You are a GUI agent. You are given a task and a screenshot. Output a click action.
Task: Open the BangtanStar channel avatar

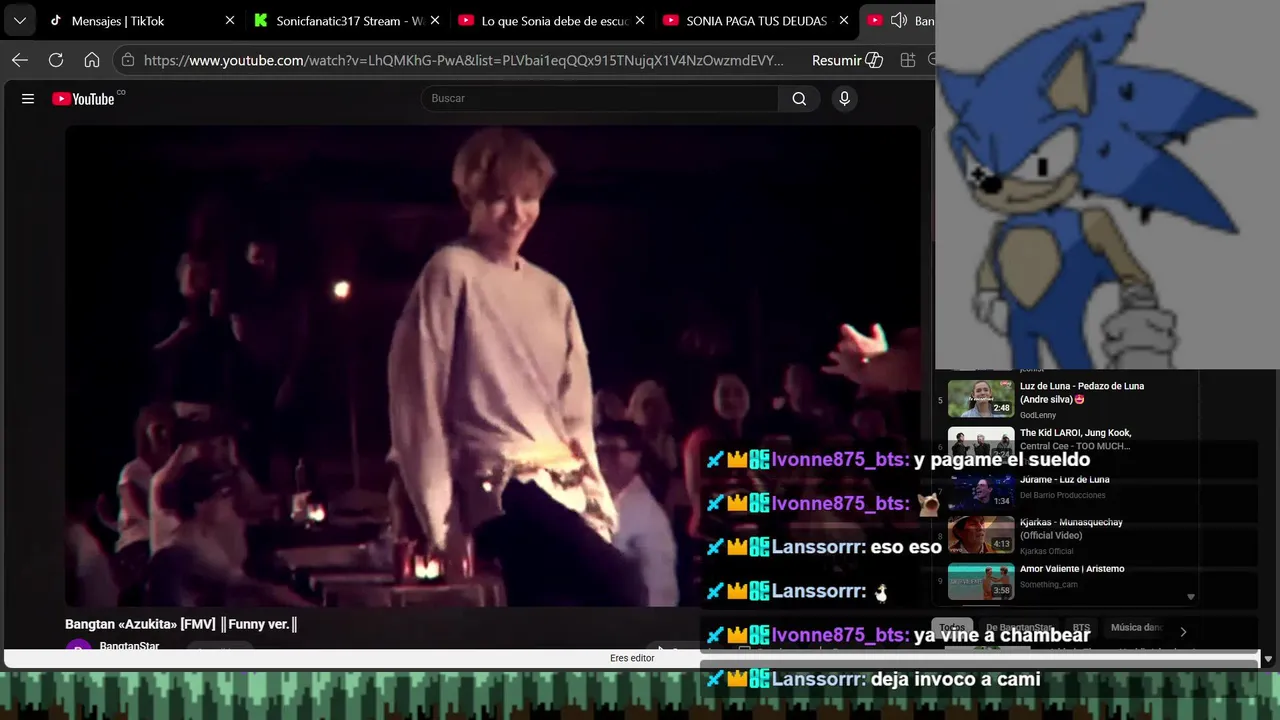coord(78,648)
